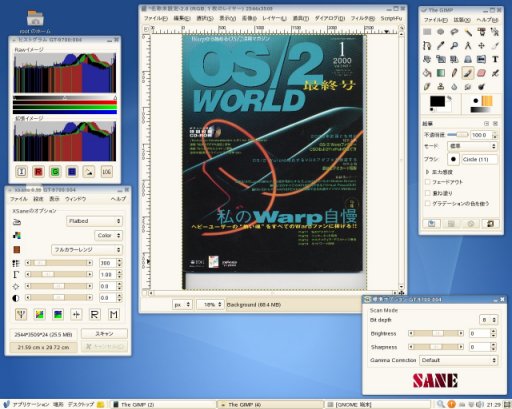The height and width of the screenshot is (409, 512).
Task: Open the Gamma Correction Default dropdown
Action: coord(458,360)
